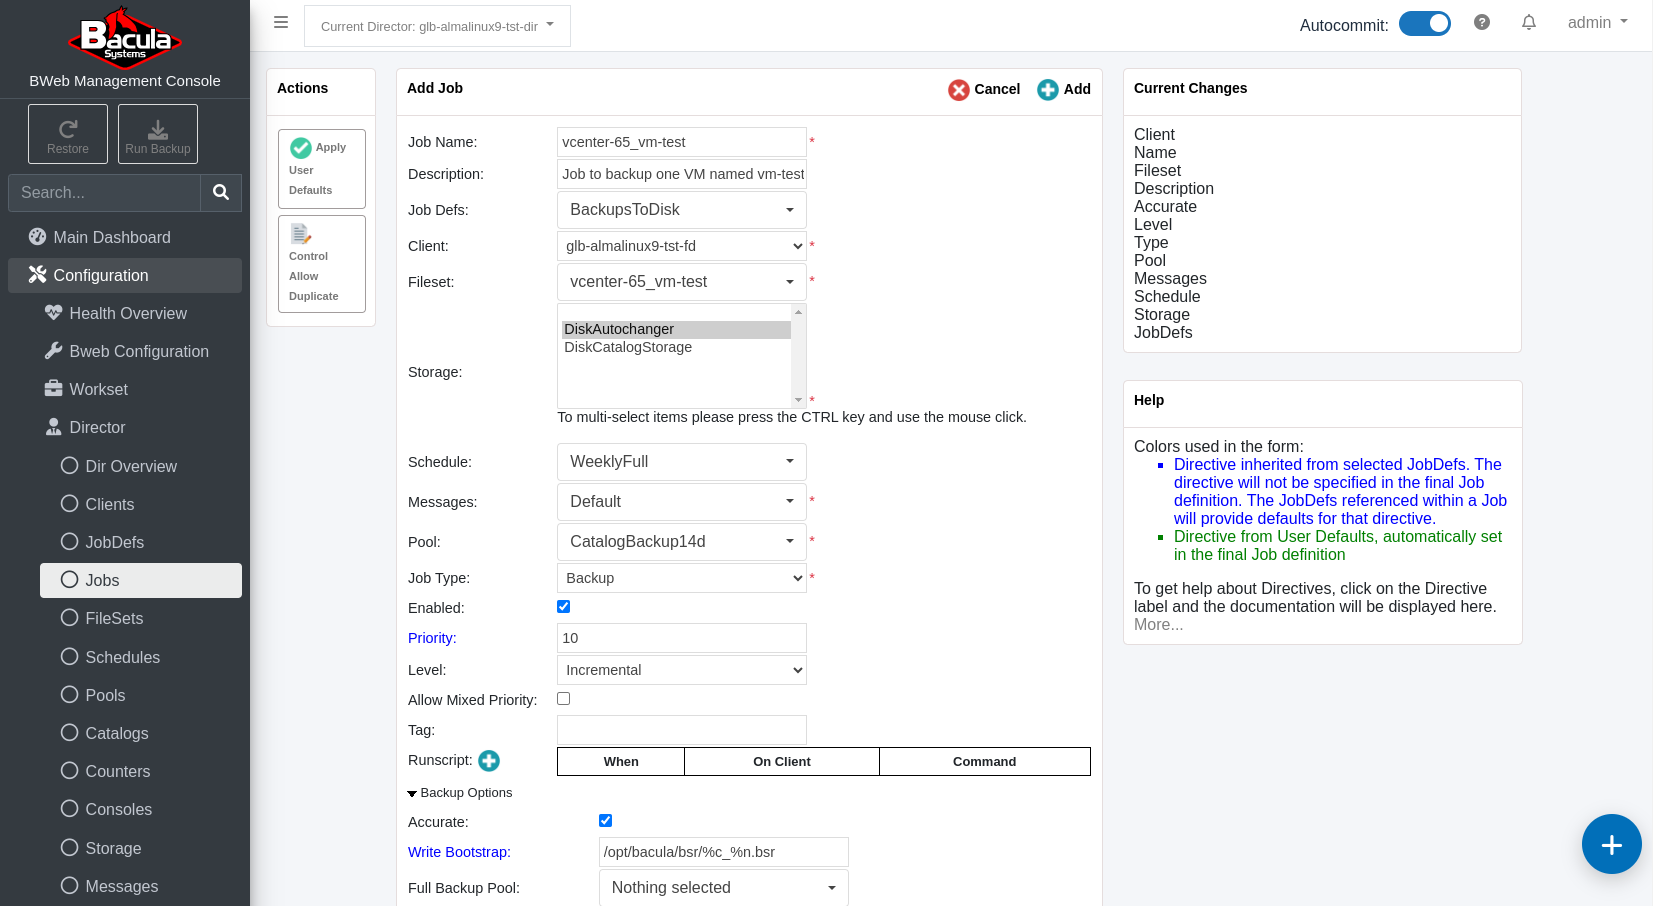Open the Schedule WeeklyFull dropdown

tap(682, 462)
